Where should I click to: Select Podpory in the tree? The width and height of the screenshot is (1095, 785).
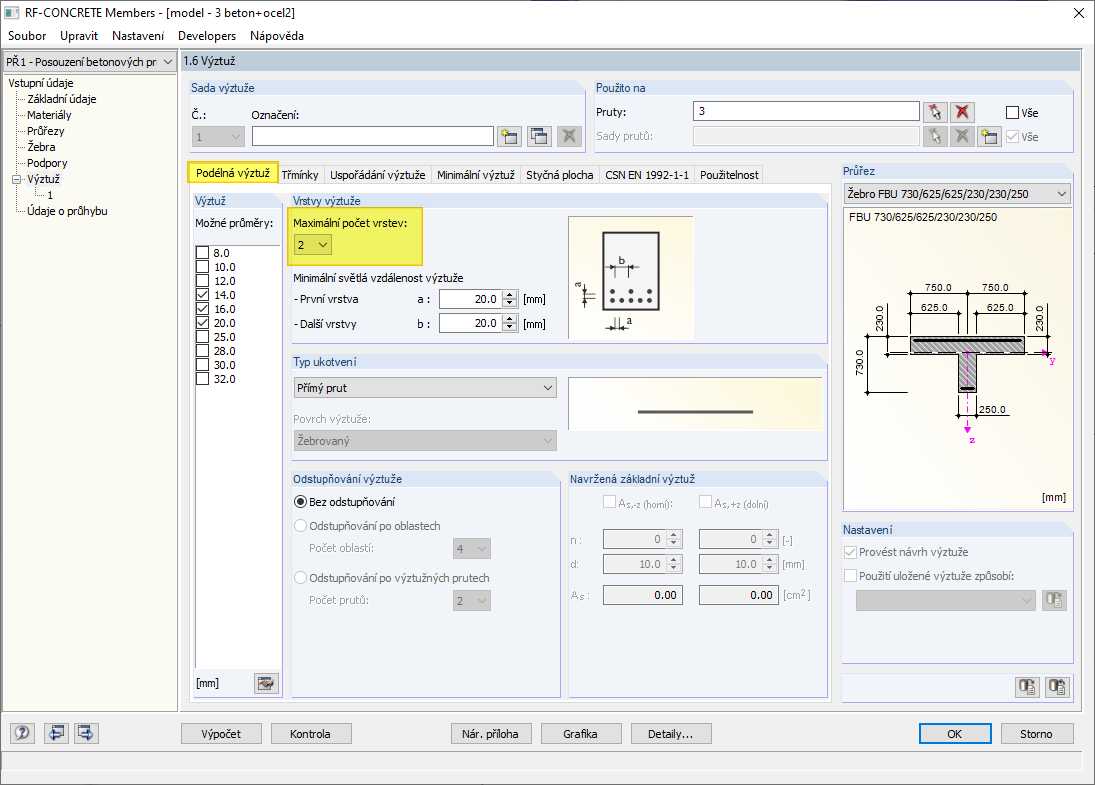(47, 163)
